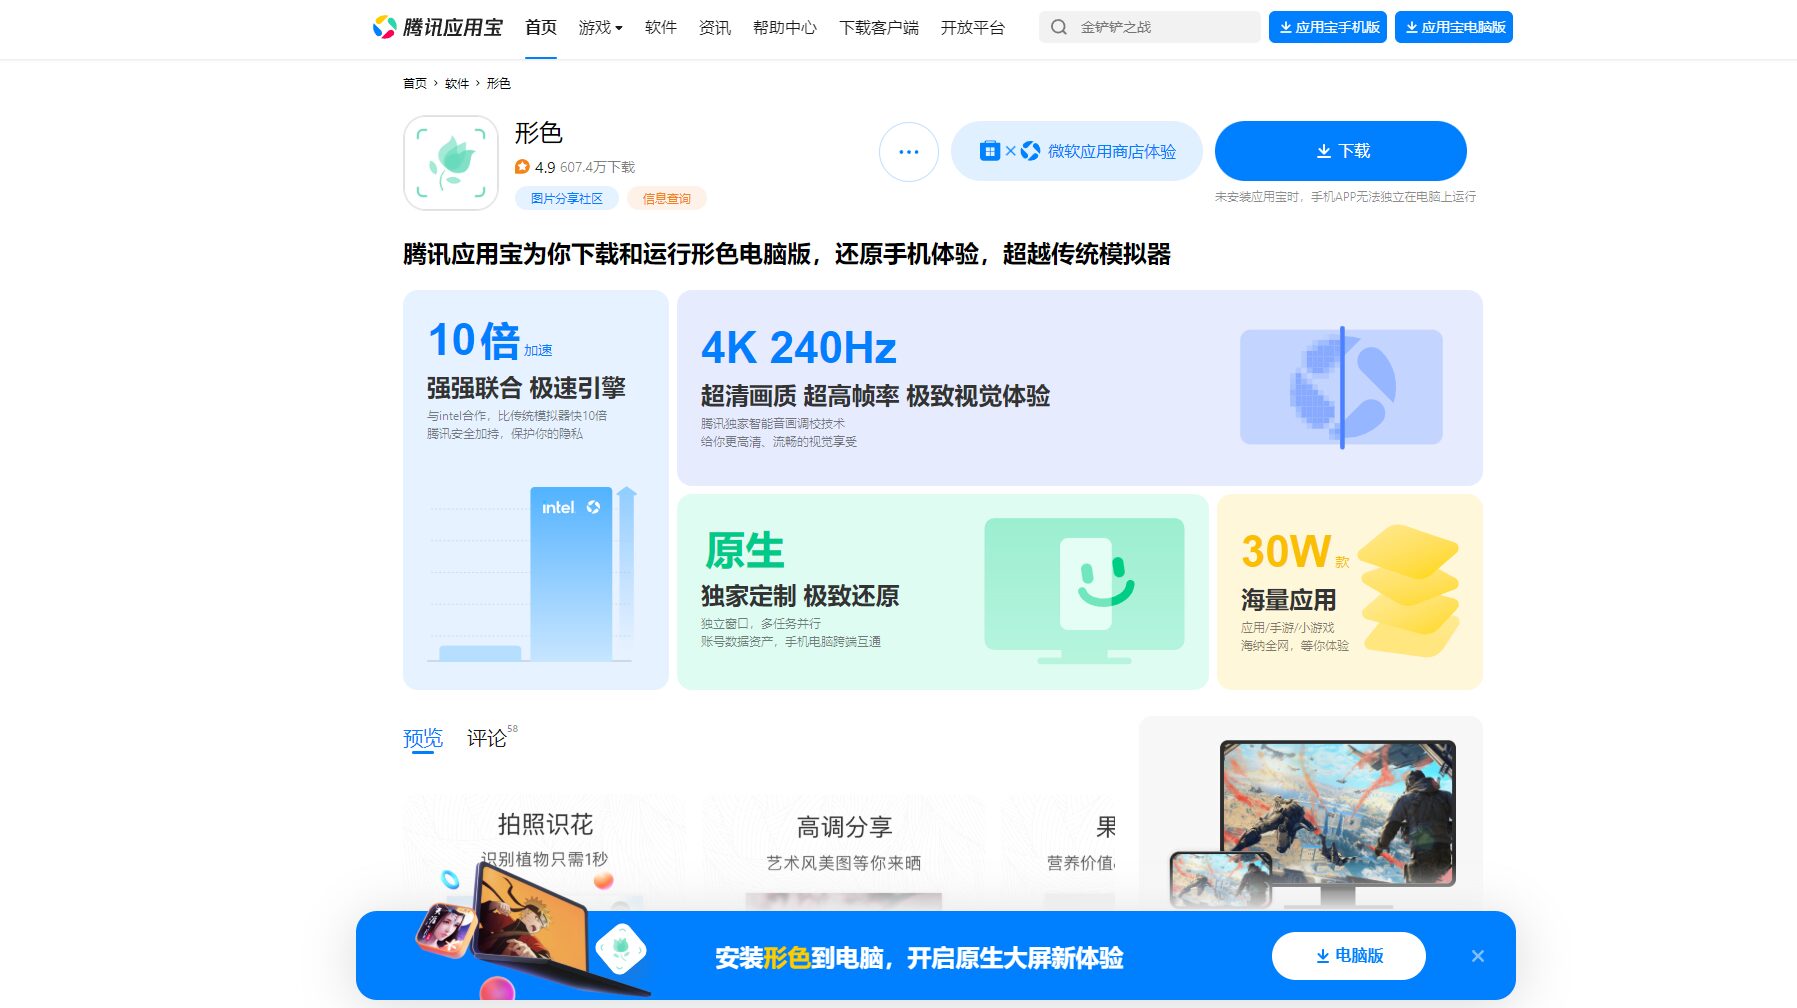Go to 首页 in the breadcrumb
1797x1008 pixels.
coord(415,83)
